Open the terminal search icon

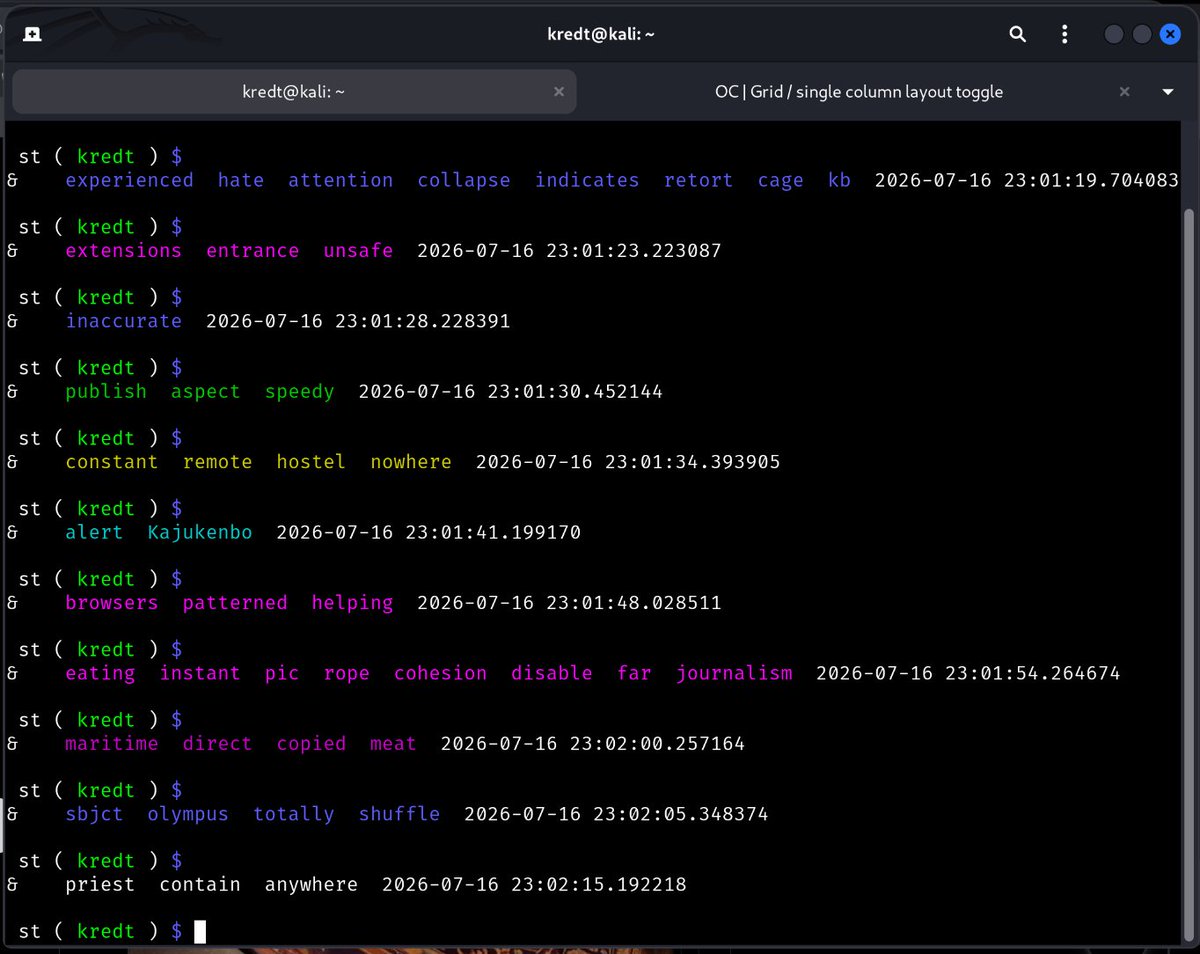[1018, 34]
